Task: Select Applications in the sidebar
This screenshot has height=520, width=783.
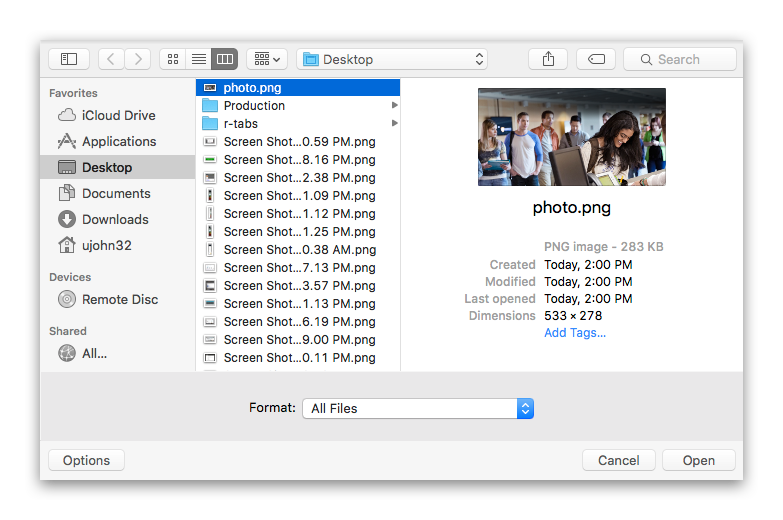Action: pyautogui.click(x=118, y=141)
